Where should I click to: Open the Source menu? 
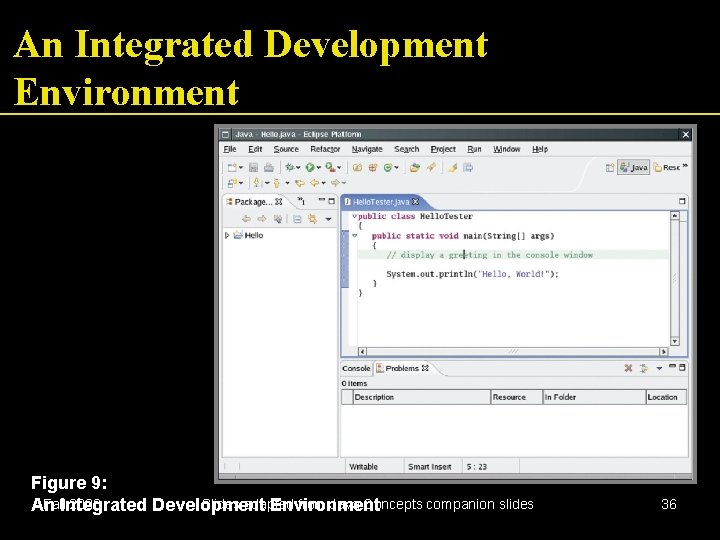[286, 149]
